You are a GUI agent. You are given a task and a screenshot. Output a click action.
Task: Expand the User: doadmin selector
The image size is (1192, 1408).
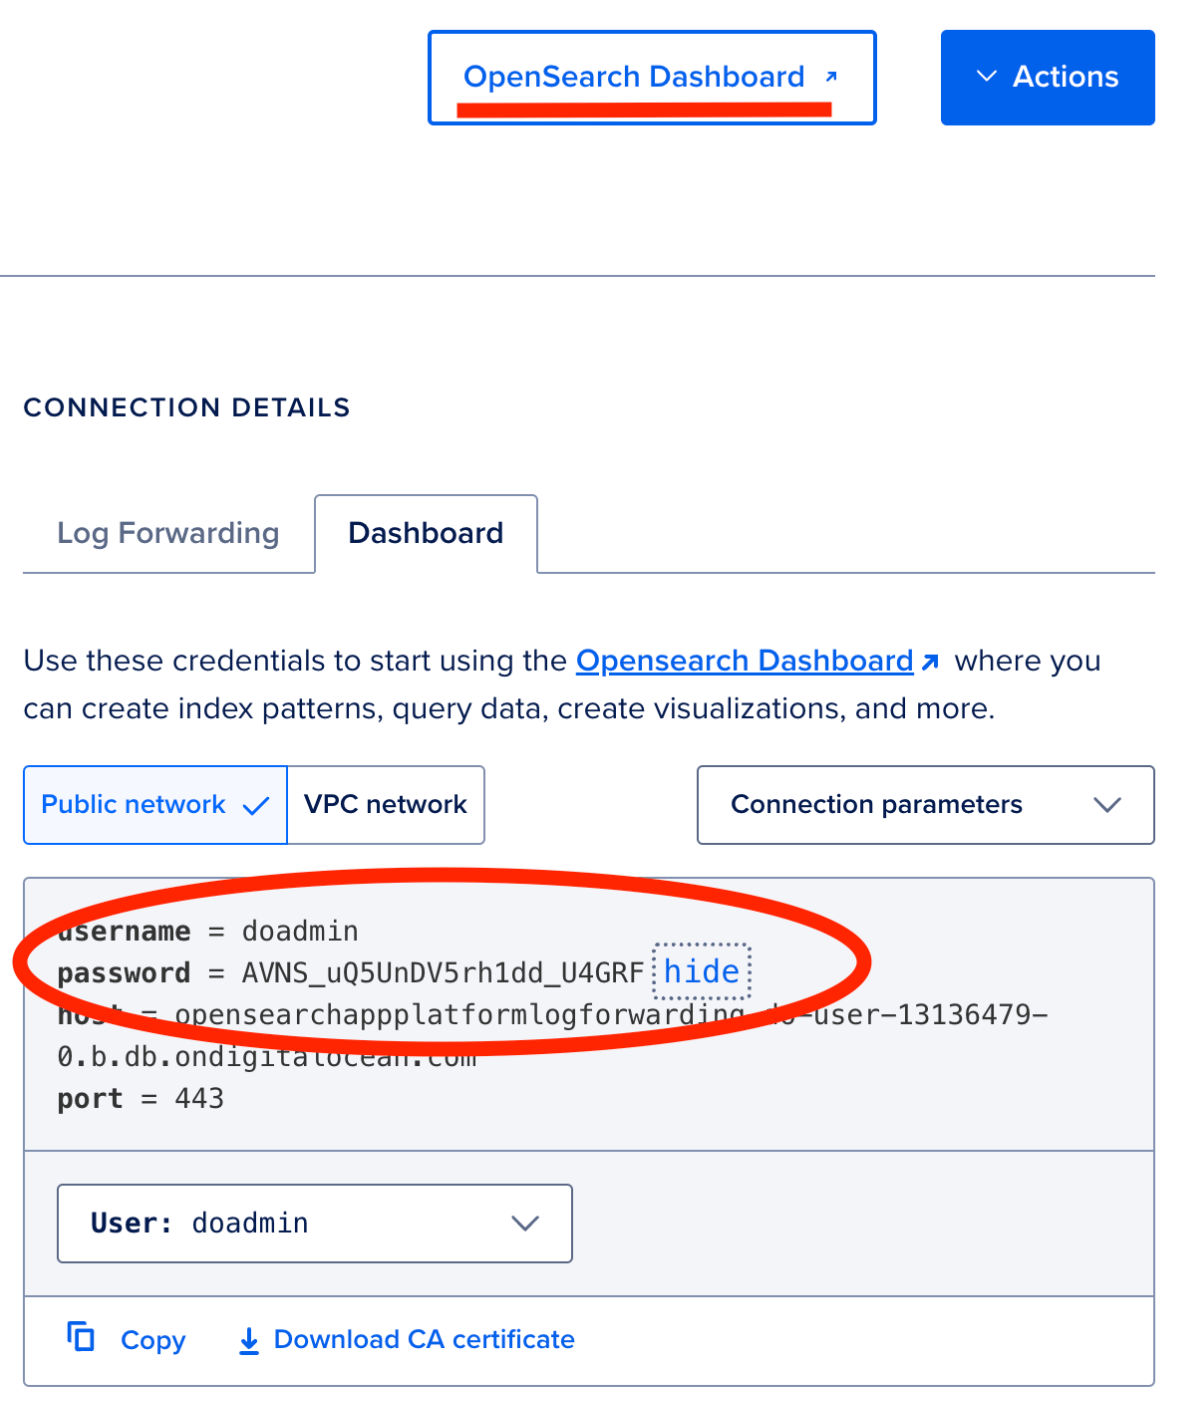[315, 1223]
